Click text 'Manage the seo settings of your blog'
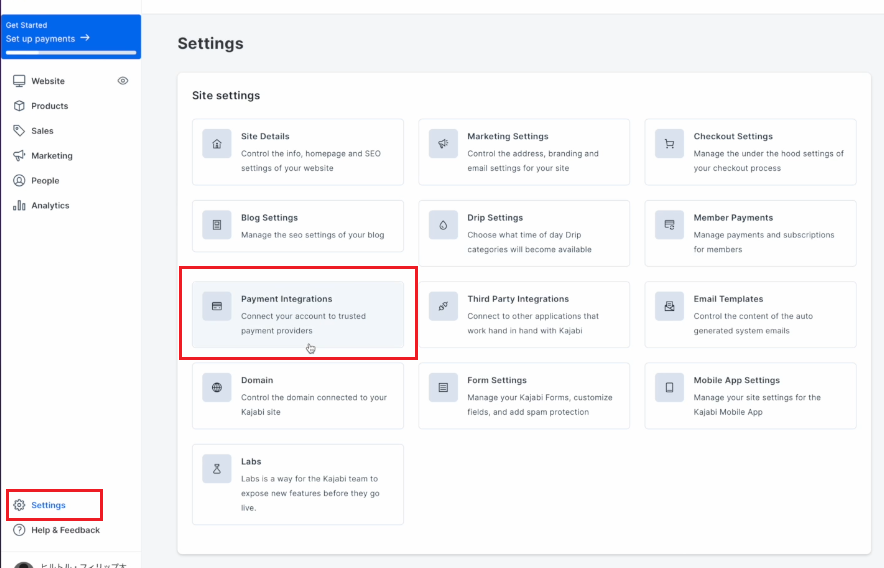Screen dimensions: 884x568 click(x=312, y=235)
